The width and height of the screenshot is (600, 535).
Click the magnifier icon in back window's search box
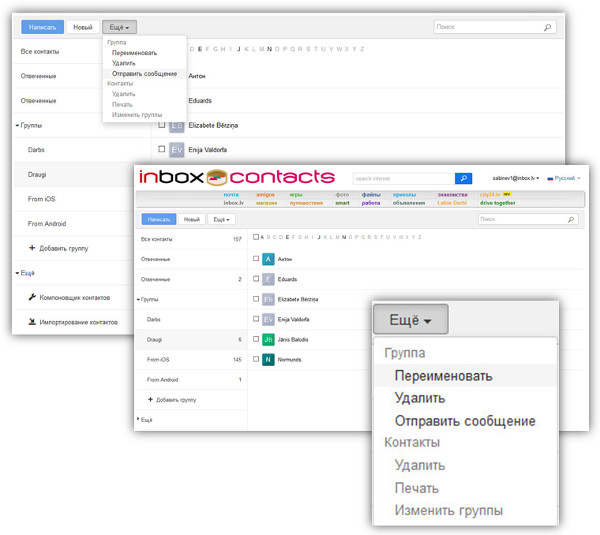(x=547, y=27)
